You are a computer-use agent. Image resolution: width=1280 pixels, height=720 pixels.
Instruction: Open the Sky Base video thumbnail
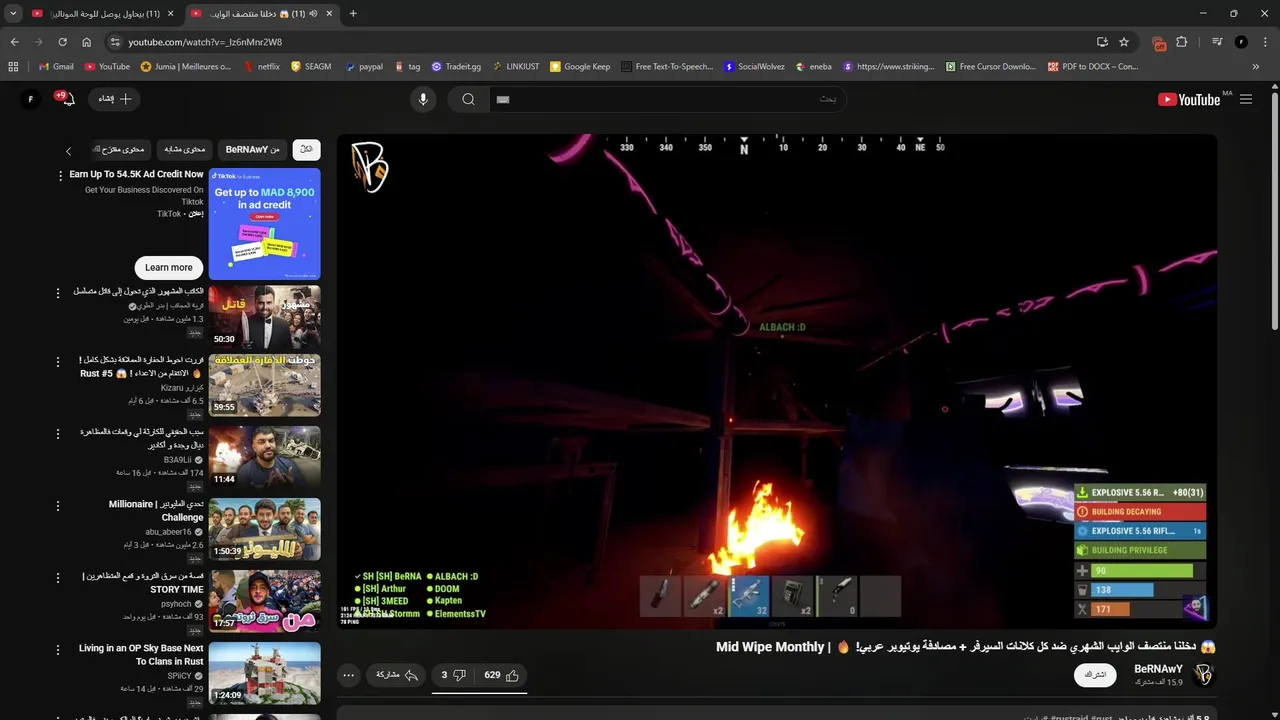(265, 673)
